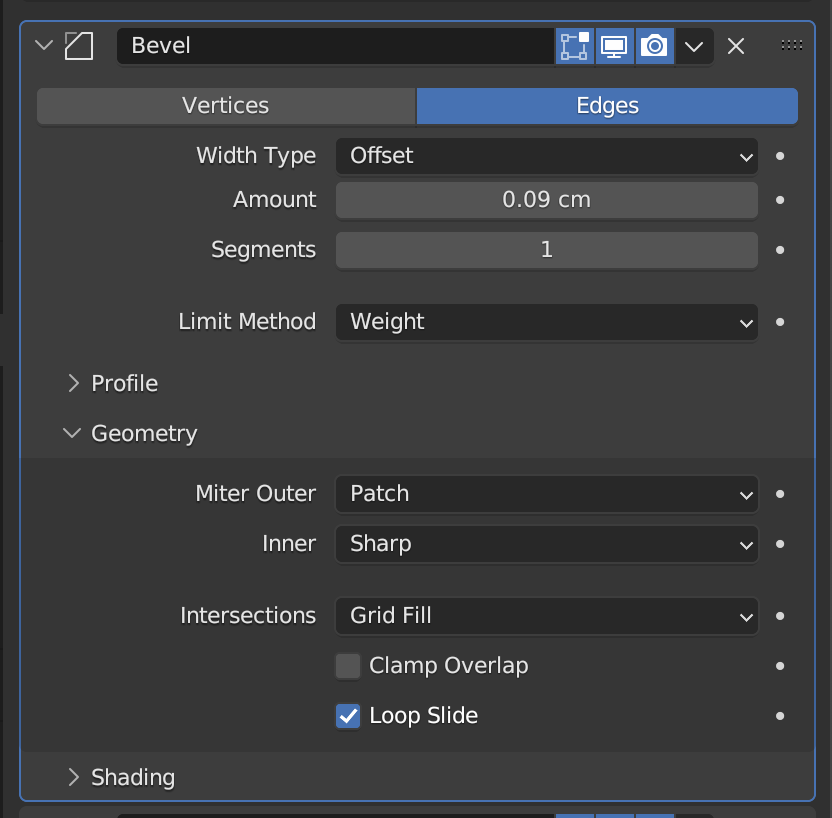Toggle the Bevel modifier's Edit Mode display
832x818 pixels.
[x=575, y=45]
